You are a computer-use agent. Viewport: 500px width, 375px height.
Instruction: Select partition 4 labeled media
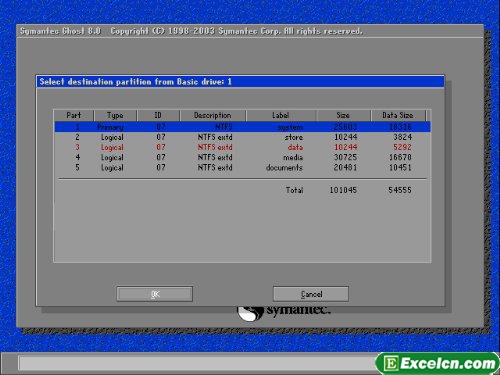tap(242, 157)
